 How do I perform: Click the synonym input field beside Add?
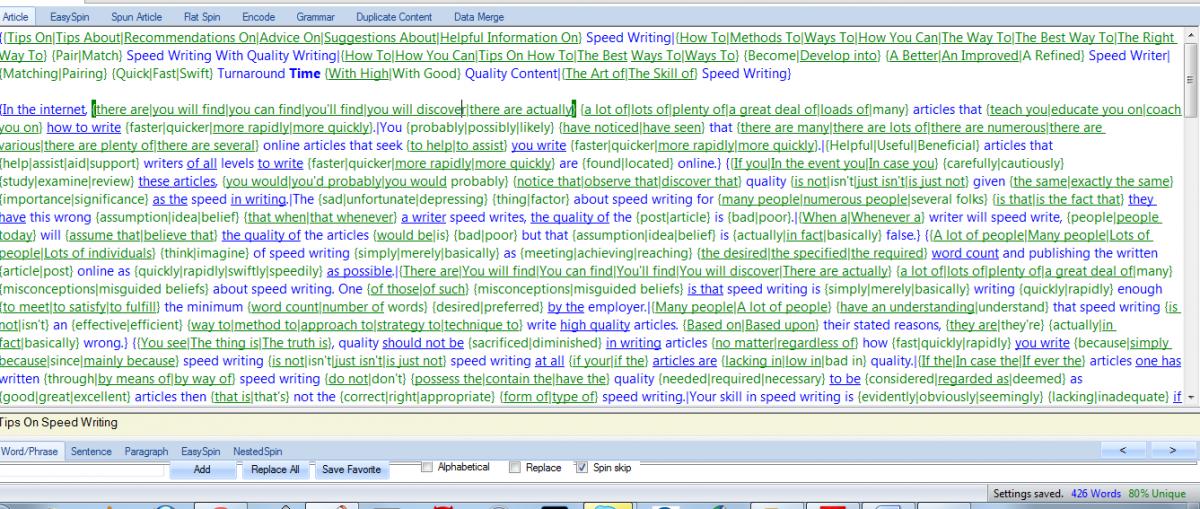[x=82, y=469]
